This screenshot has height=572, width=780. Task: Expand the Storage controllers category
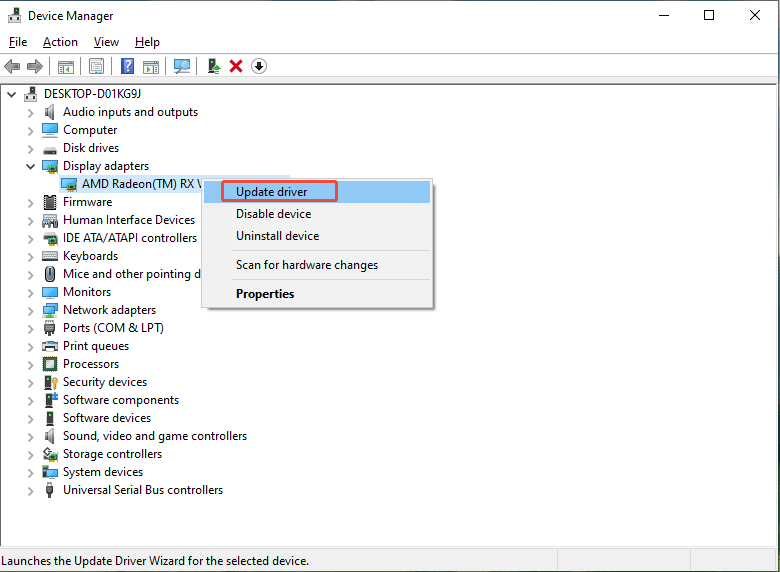(30, 455)
